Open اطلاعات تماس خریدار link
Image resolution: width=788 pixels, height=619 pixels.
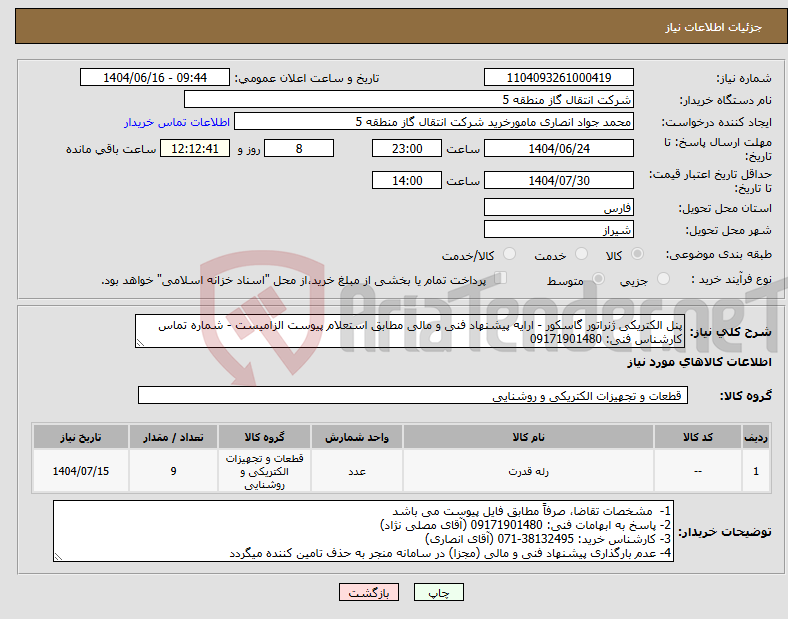[177, 122]
